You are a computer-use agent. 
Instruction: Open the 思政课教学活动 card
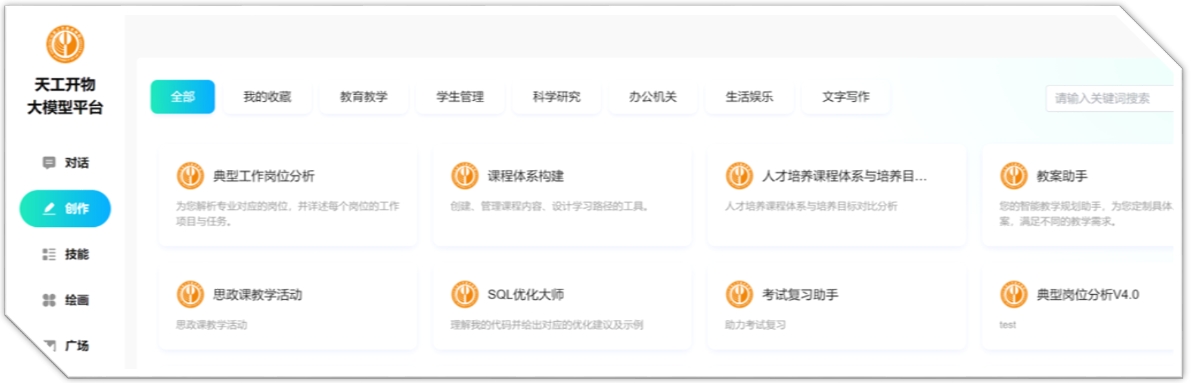(288, 307)
